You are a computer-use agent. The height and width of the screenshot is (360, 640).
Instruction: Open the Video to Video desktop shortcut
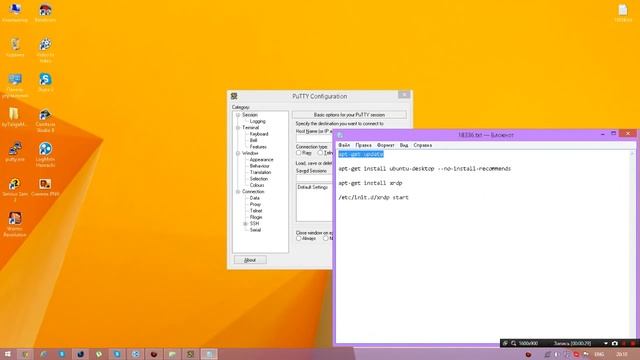[45, 50]
